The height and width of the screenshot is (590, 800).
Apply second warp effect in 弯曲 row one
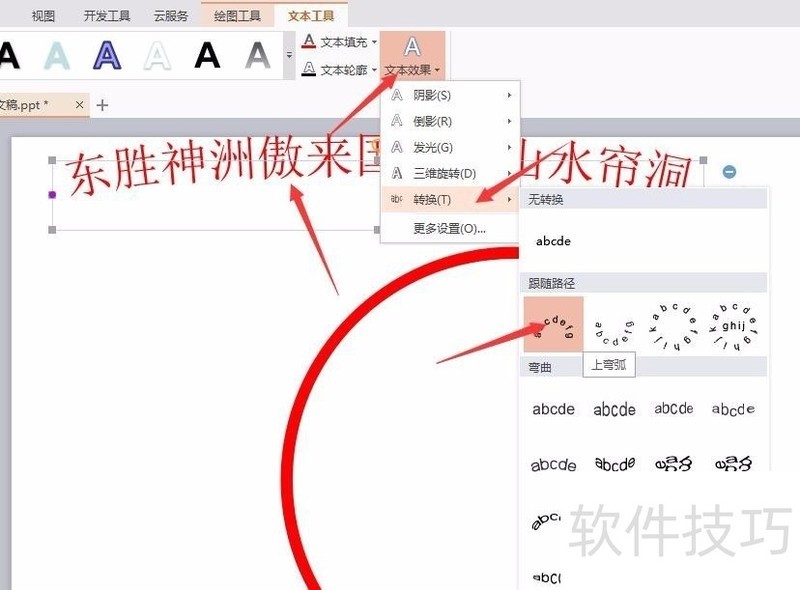tap(614, 409)
